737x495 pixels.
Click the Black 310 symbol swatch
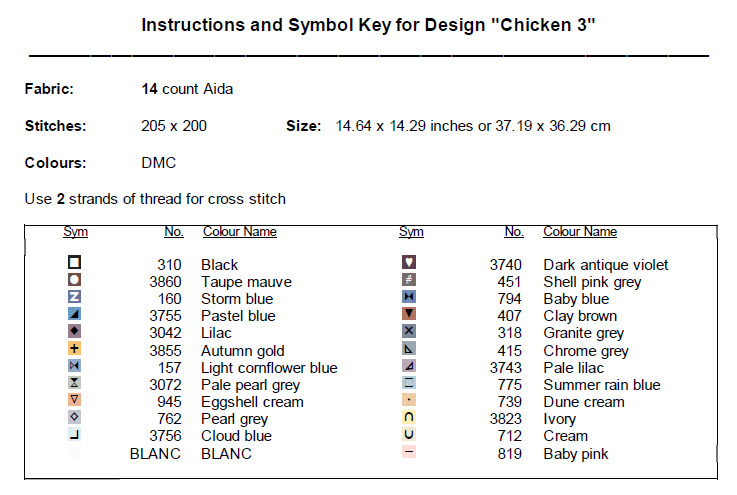click(x=75, y=264)
